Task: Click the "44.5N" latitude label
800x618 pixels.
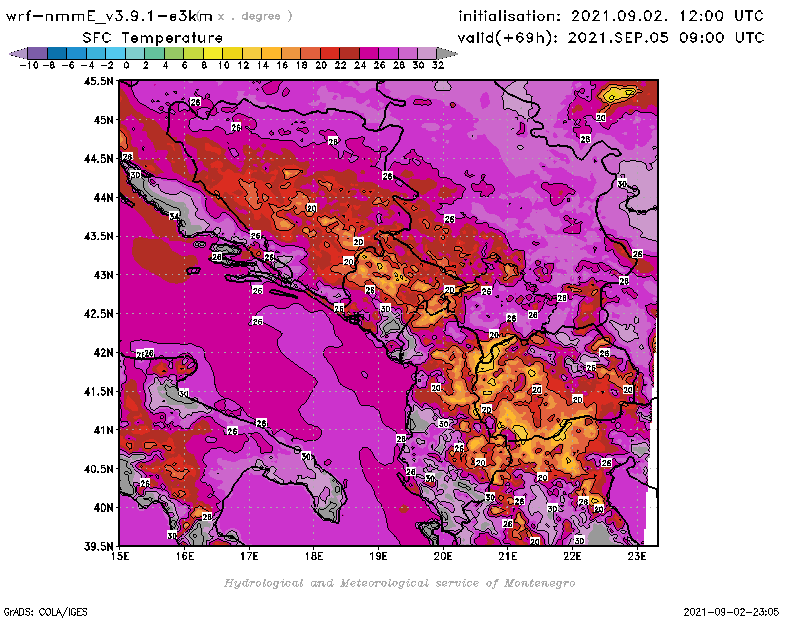Action: coord(98,159)
